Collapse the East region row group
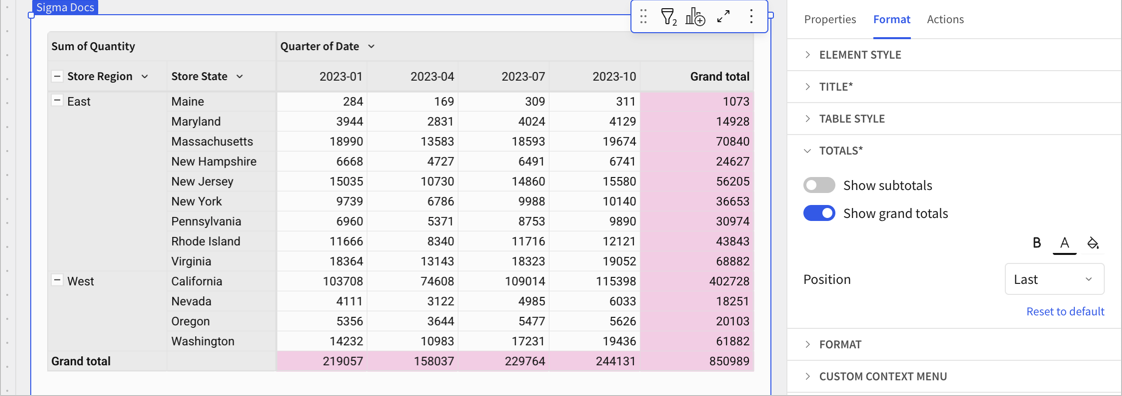 [x=57, y=102]
